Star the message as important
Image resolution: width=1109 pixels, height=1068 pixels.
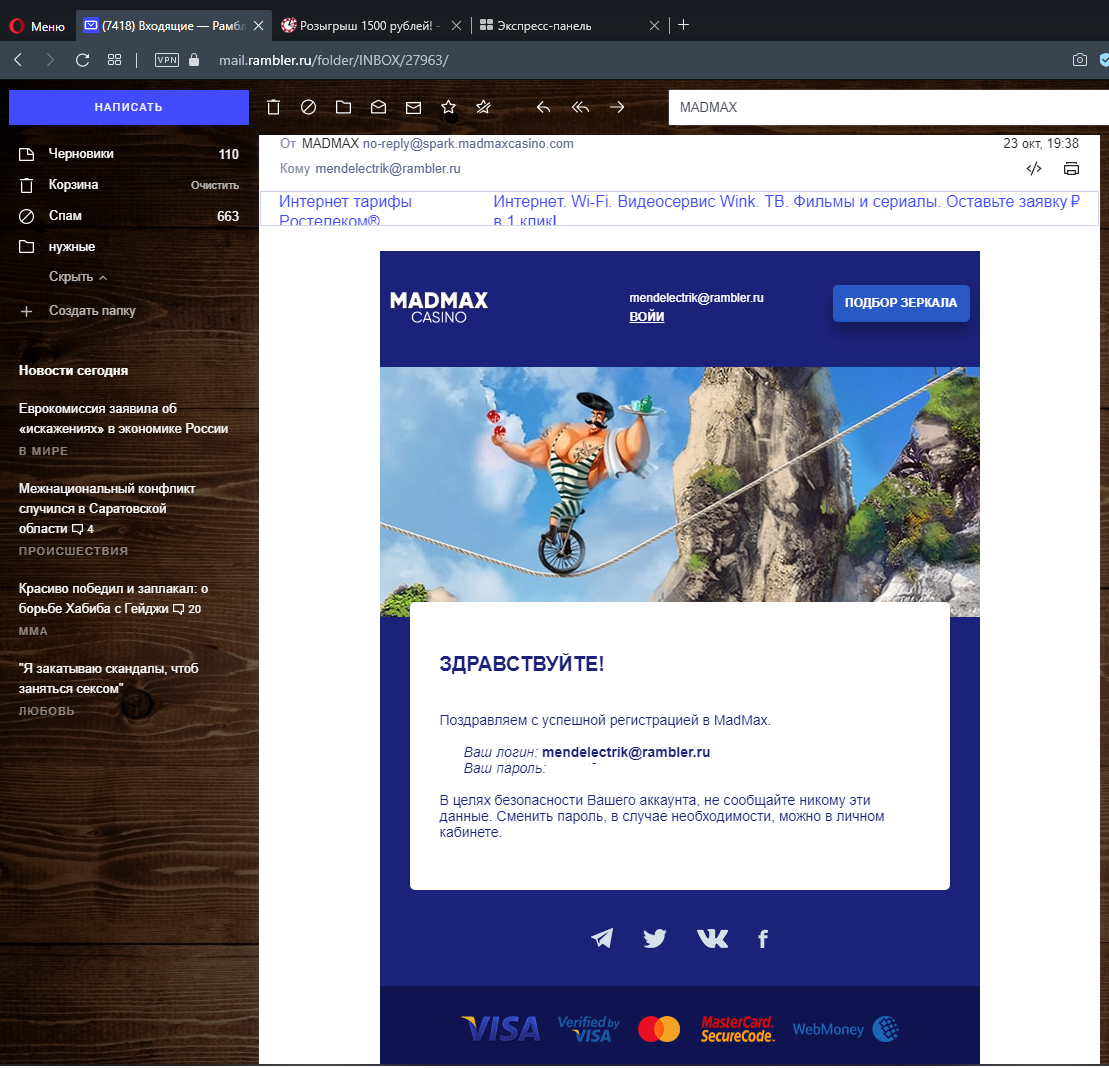pos(448,108)
